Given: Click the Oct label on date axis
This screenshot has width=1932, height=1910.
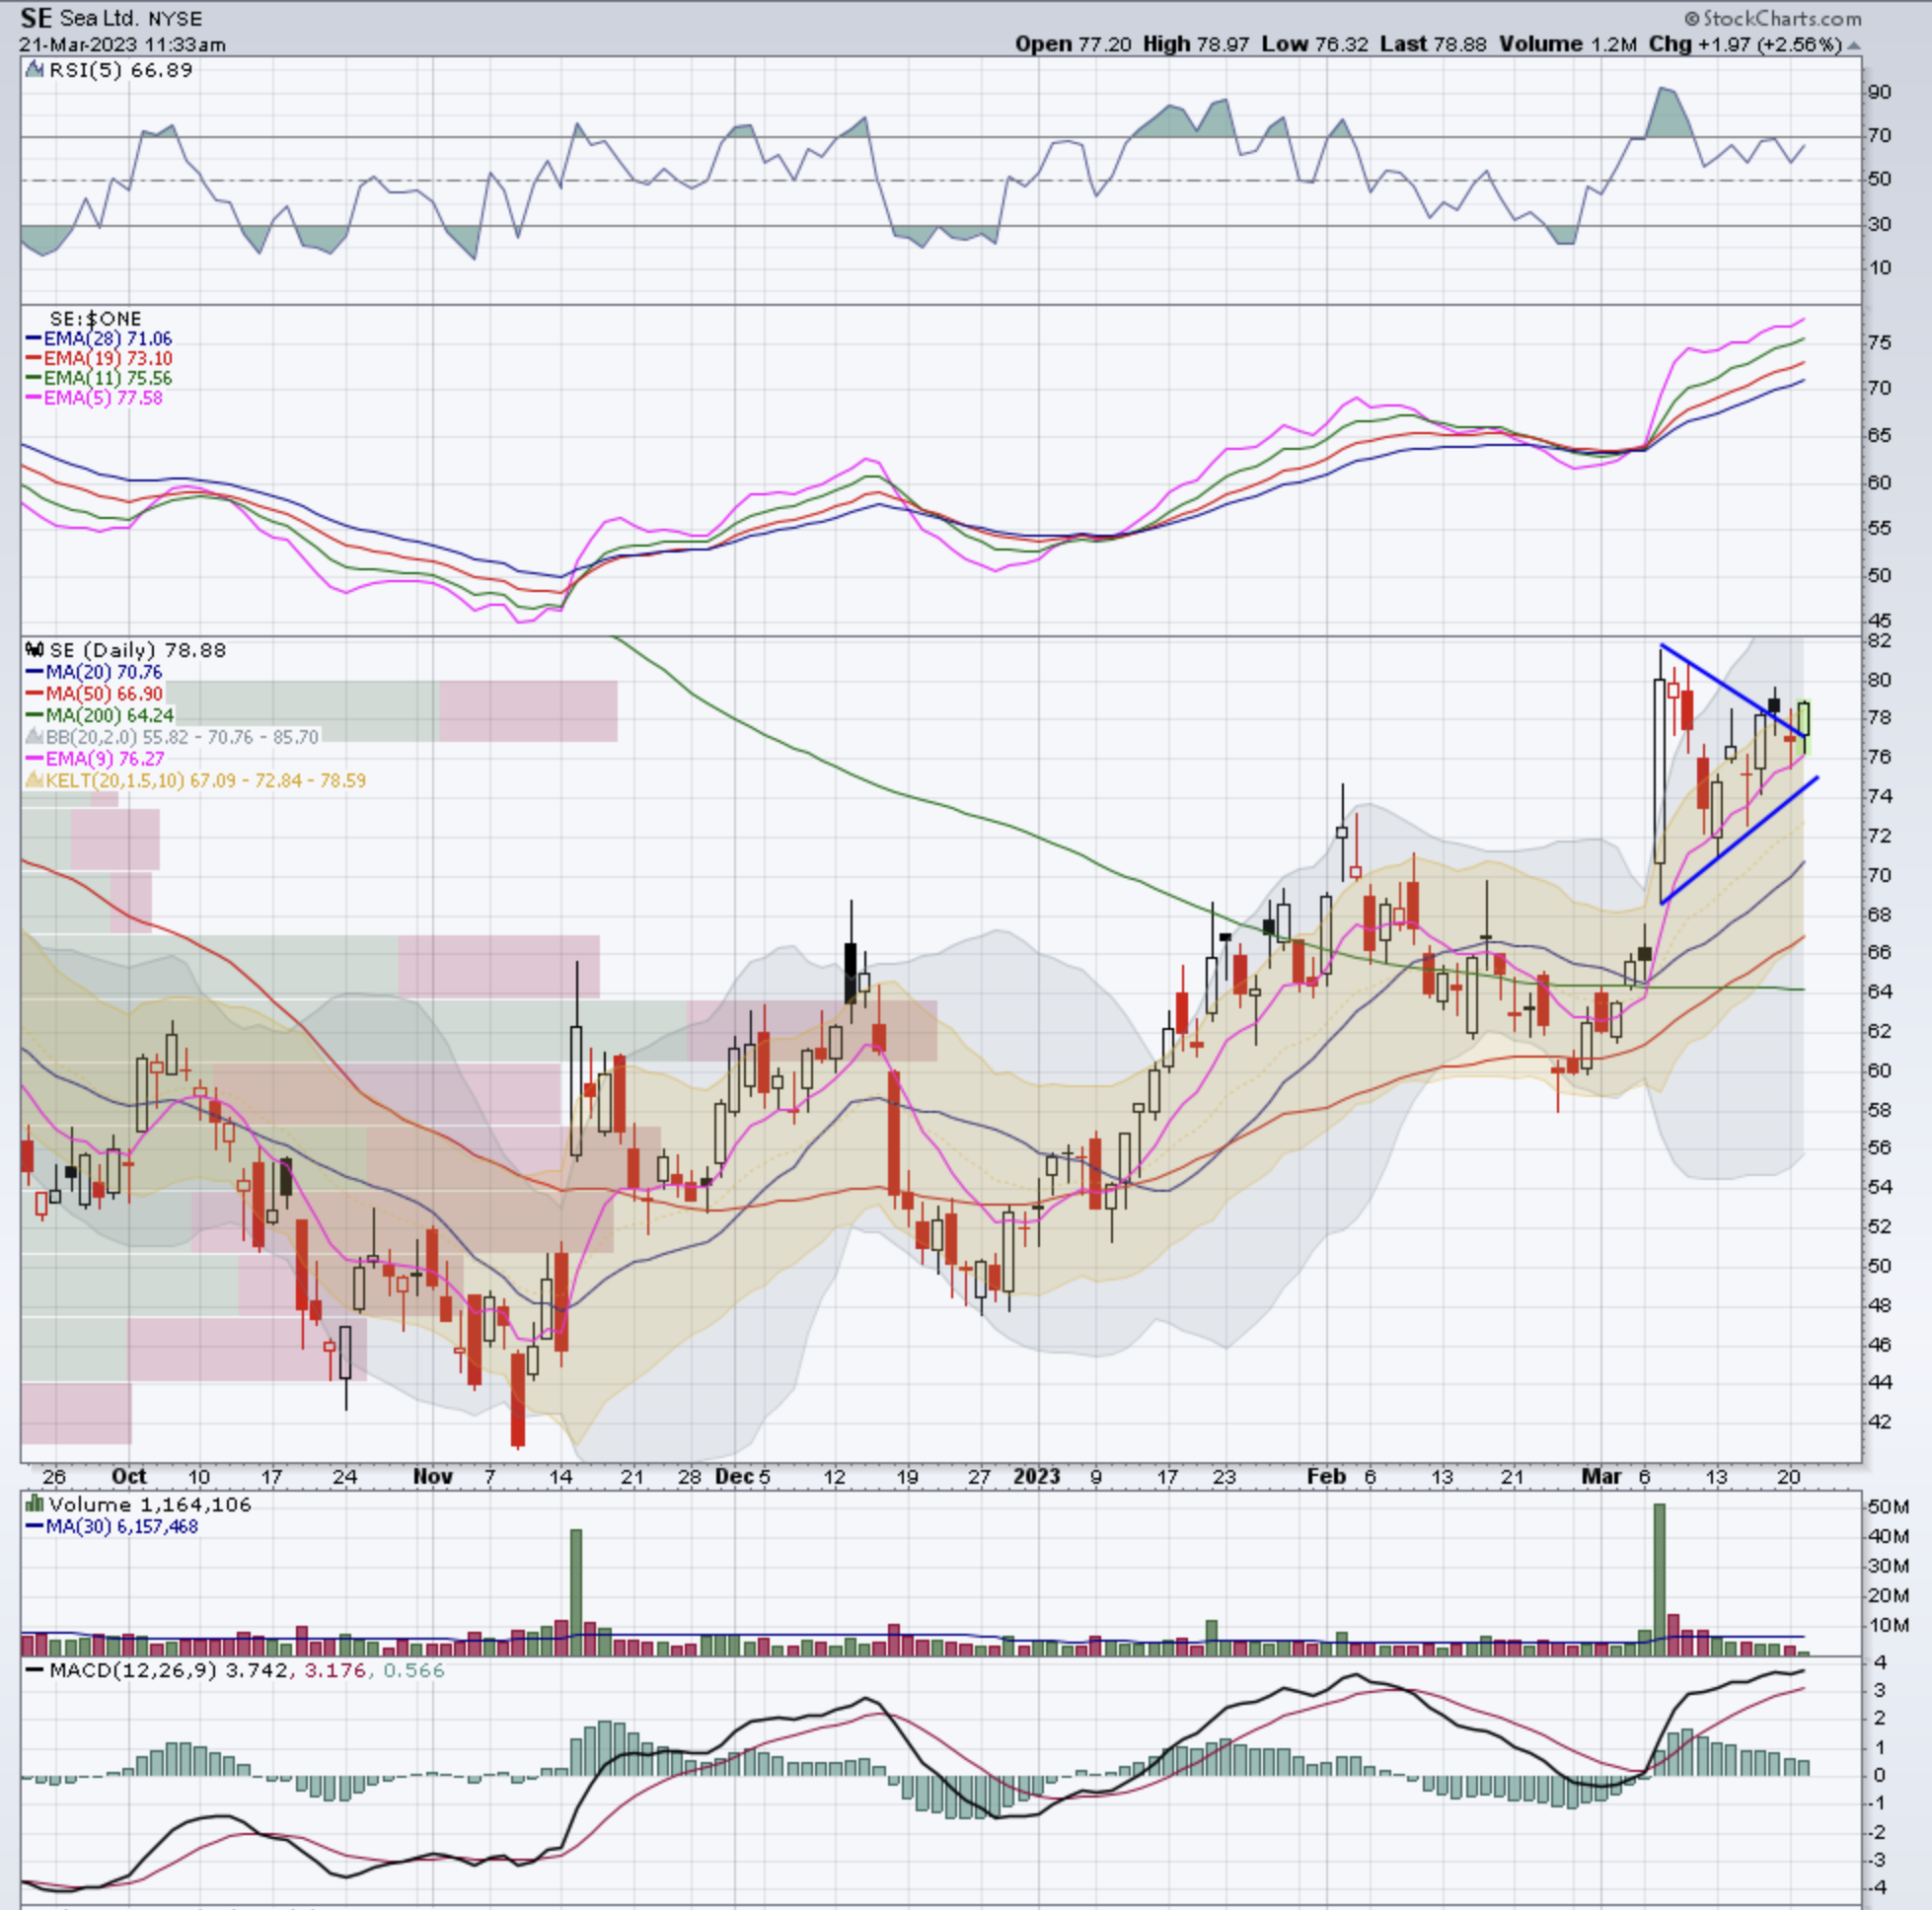Looking at the screenshot, I should [x=129, y=1476].
